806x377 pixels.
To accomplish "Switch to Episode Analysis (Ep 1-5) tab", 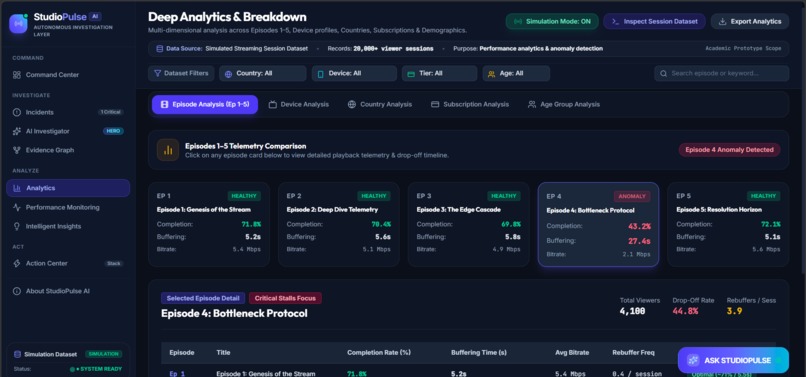I will click(205, 104).
